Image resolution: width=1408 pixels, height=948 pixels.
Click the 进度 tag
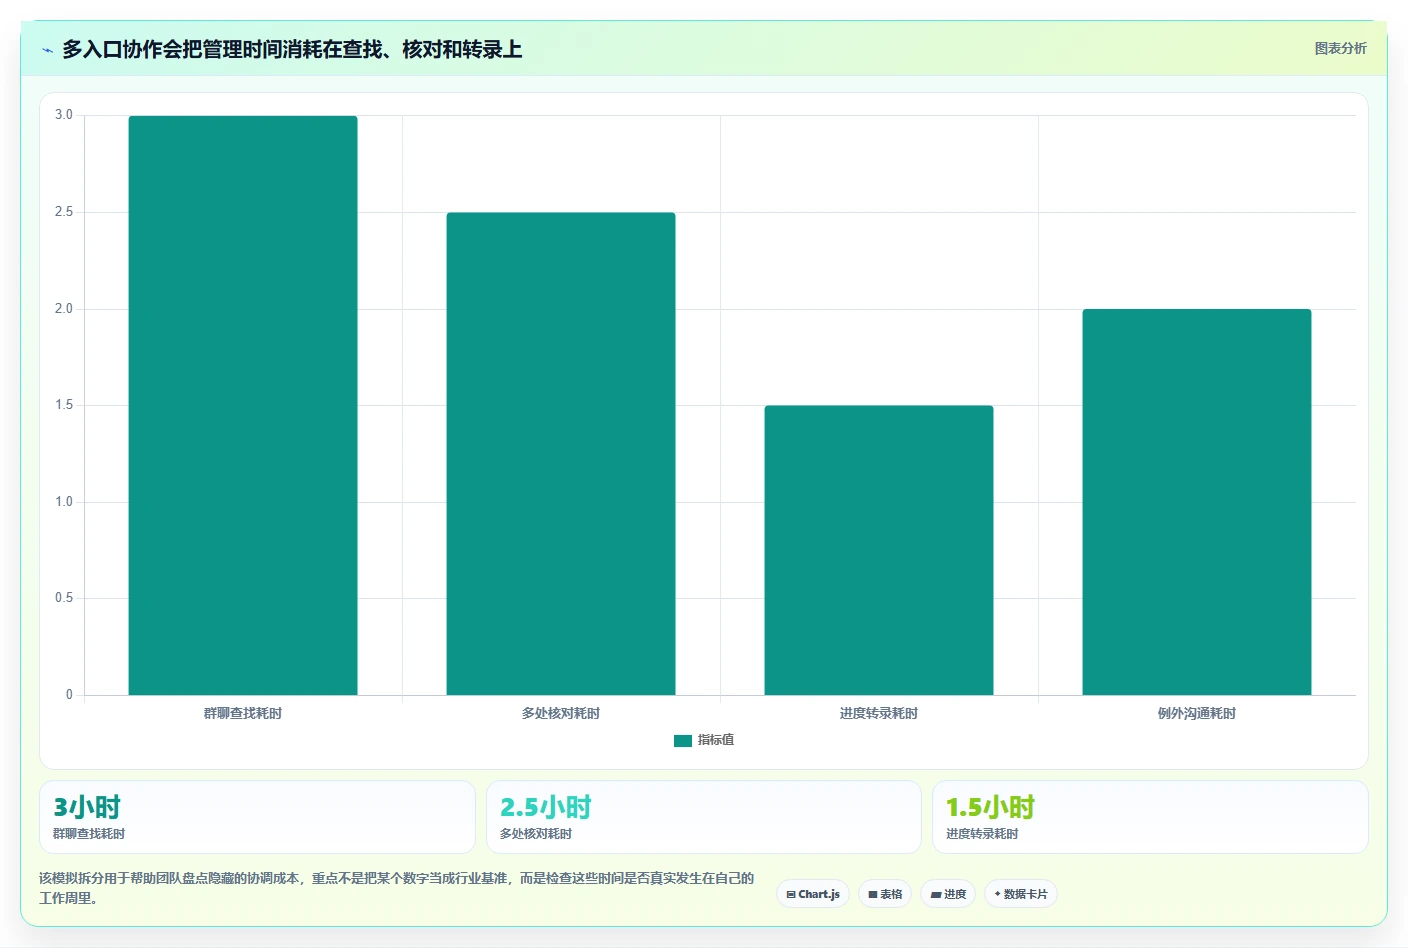(948, 894)
